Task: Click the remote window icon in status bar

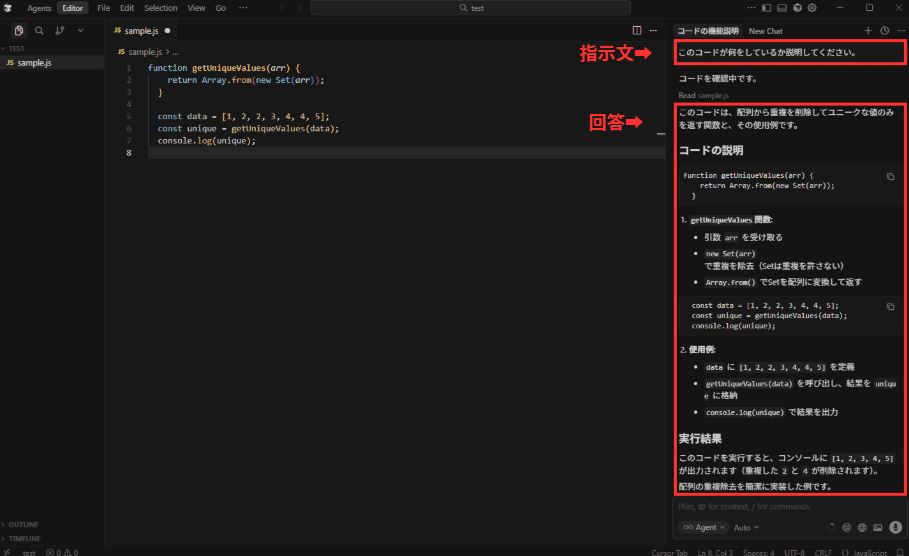Action: pyautogui.click(x=7, y=553)
